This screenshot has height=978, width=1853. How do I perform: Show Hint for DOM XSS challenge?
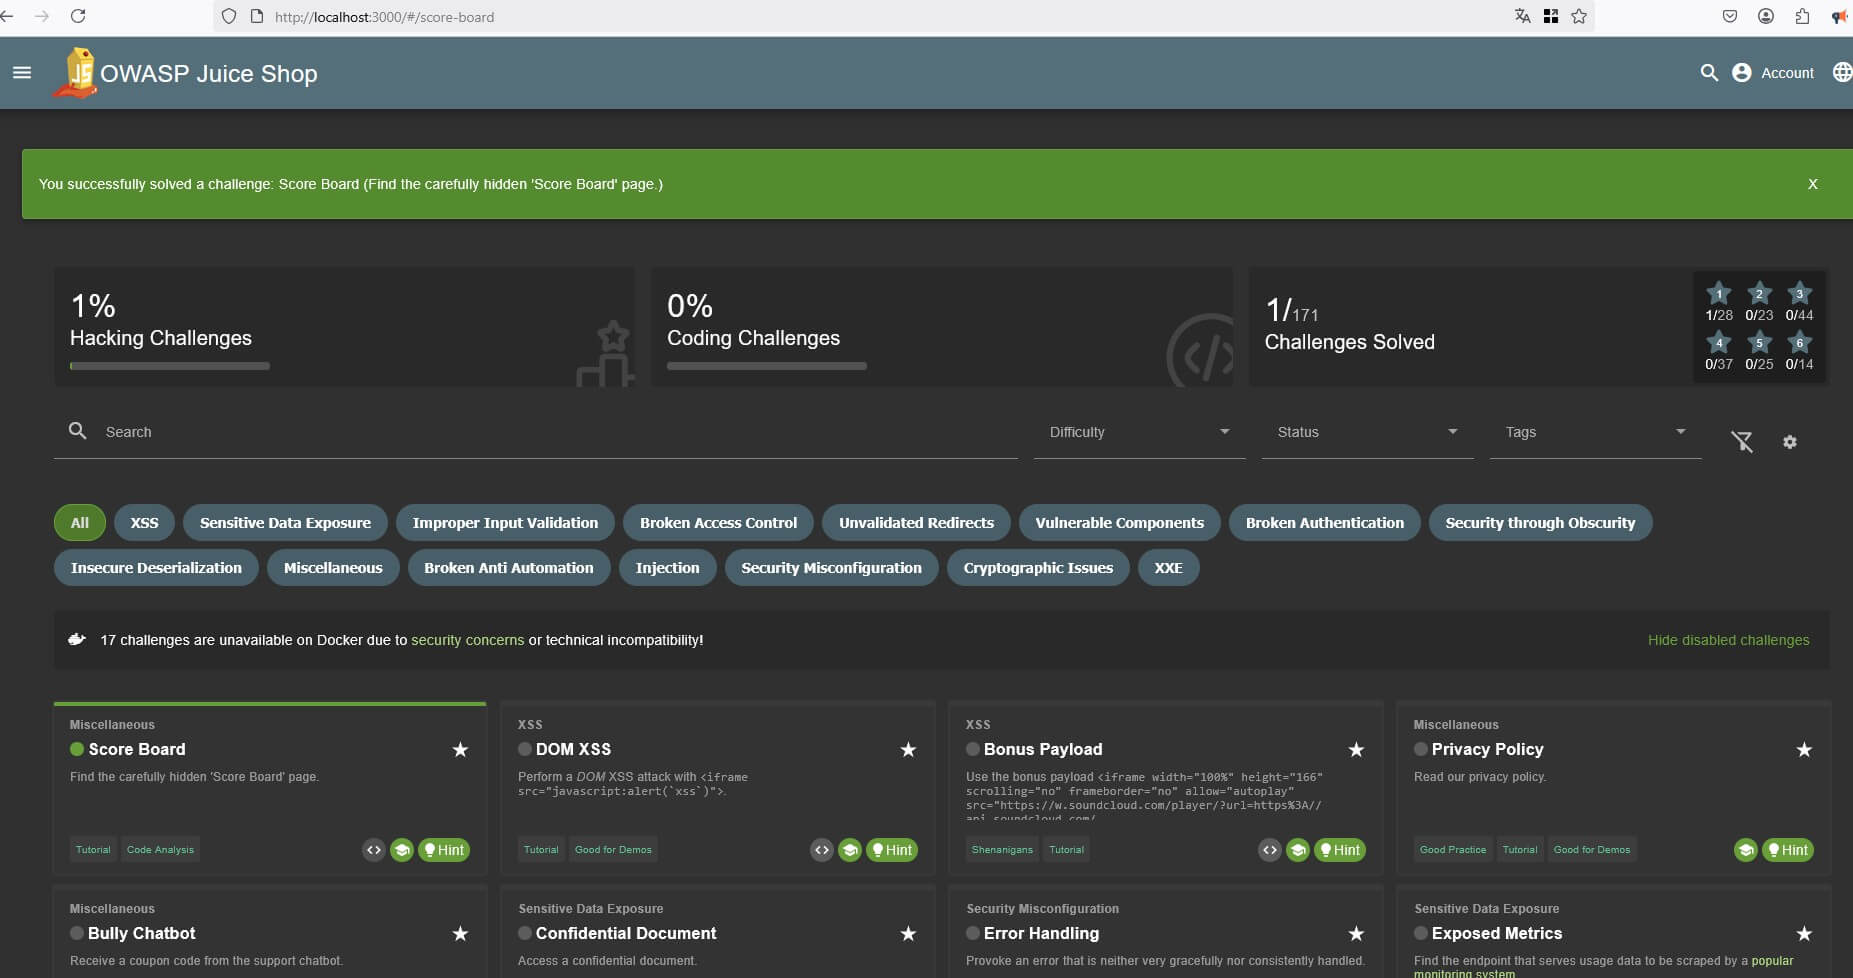[892, 850]
